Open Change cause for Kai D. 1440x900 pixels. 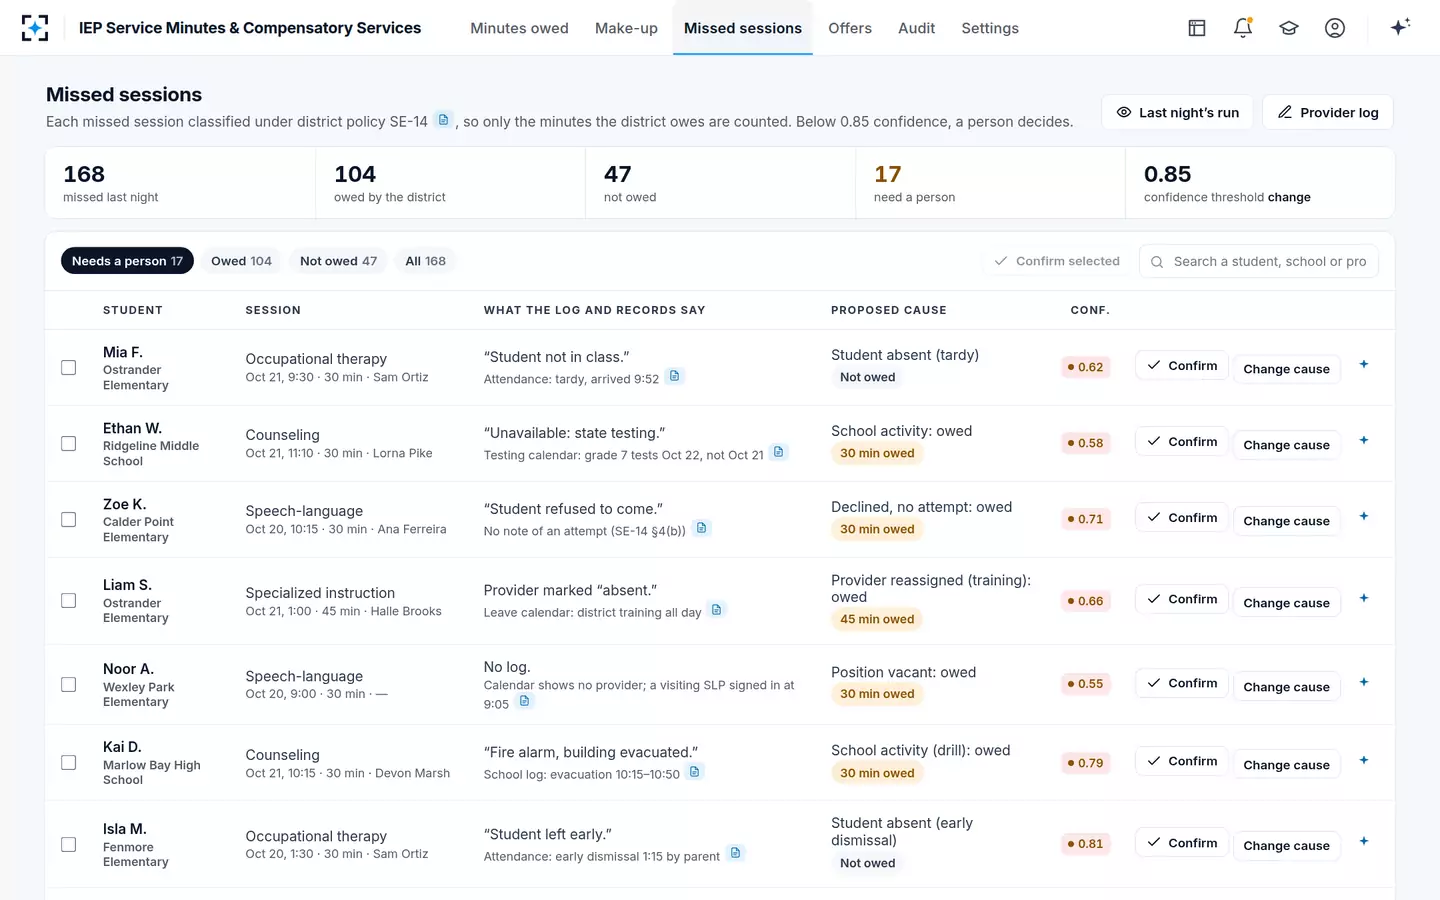(1286, 765)
